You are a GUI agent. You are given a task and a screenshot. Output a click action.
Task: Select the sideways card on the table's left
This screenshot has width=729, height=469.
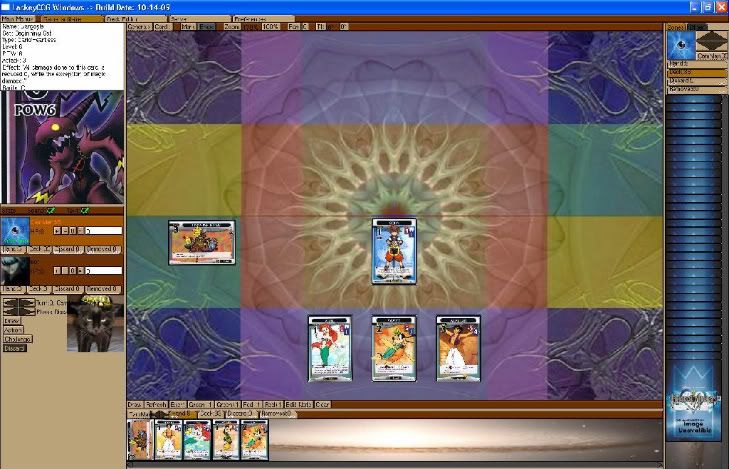pos(202,243)
